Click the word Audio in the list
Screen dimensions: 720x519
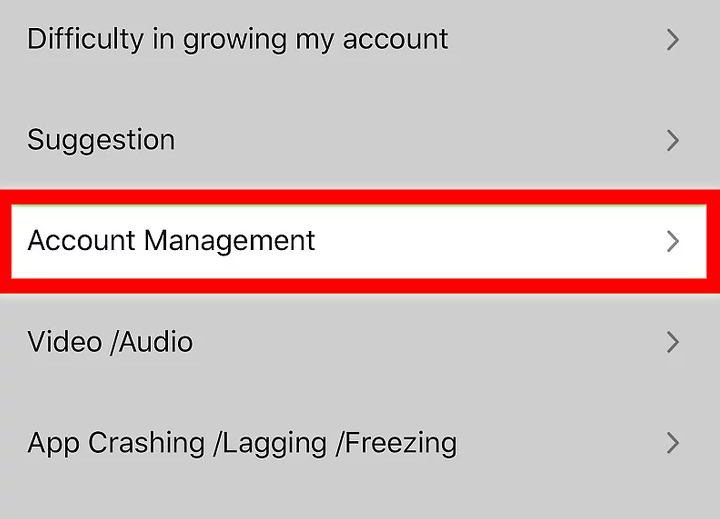(x=155, y=342)
